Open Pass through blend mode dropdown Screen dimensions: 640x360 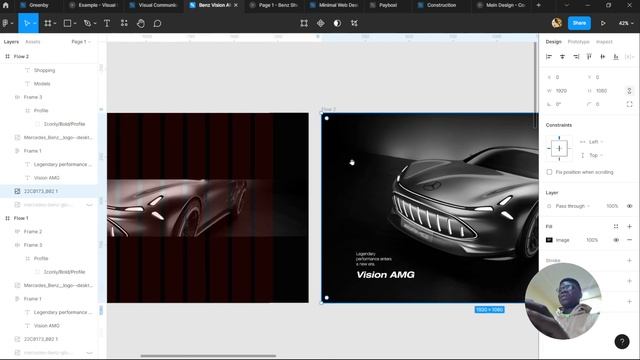[573, 206]
